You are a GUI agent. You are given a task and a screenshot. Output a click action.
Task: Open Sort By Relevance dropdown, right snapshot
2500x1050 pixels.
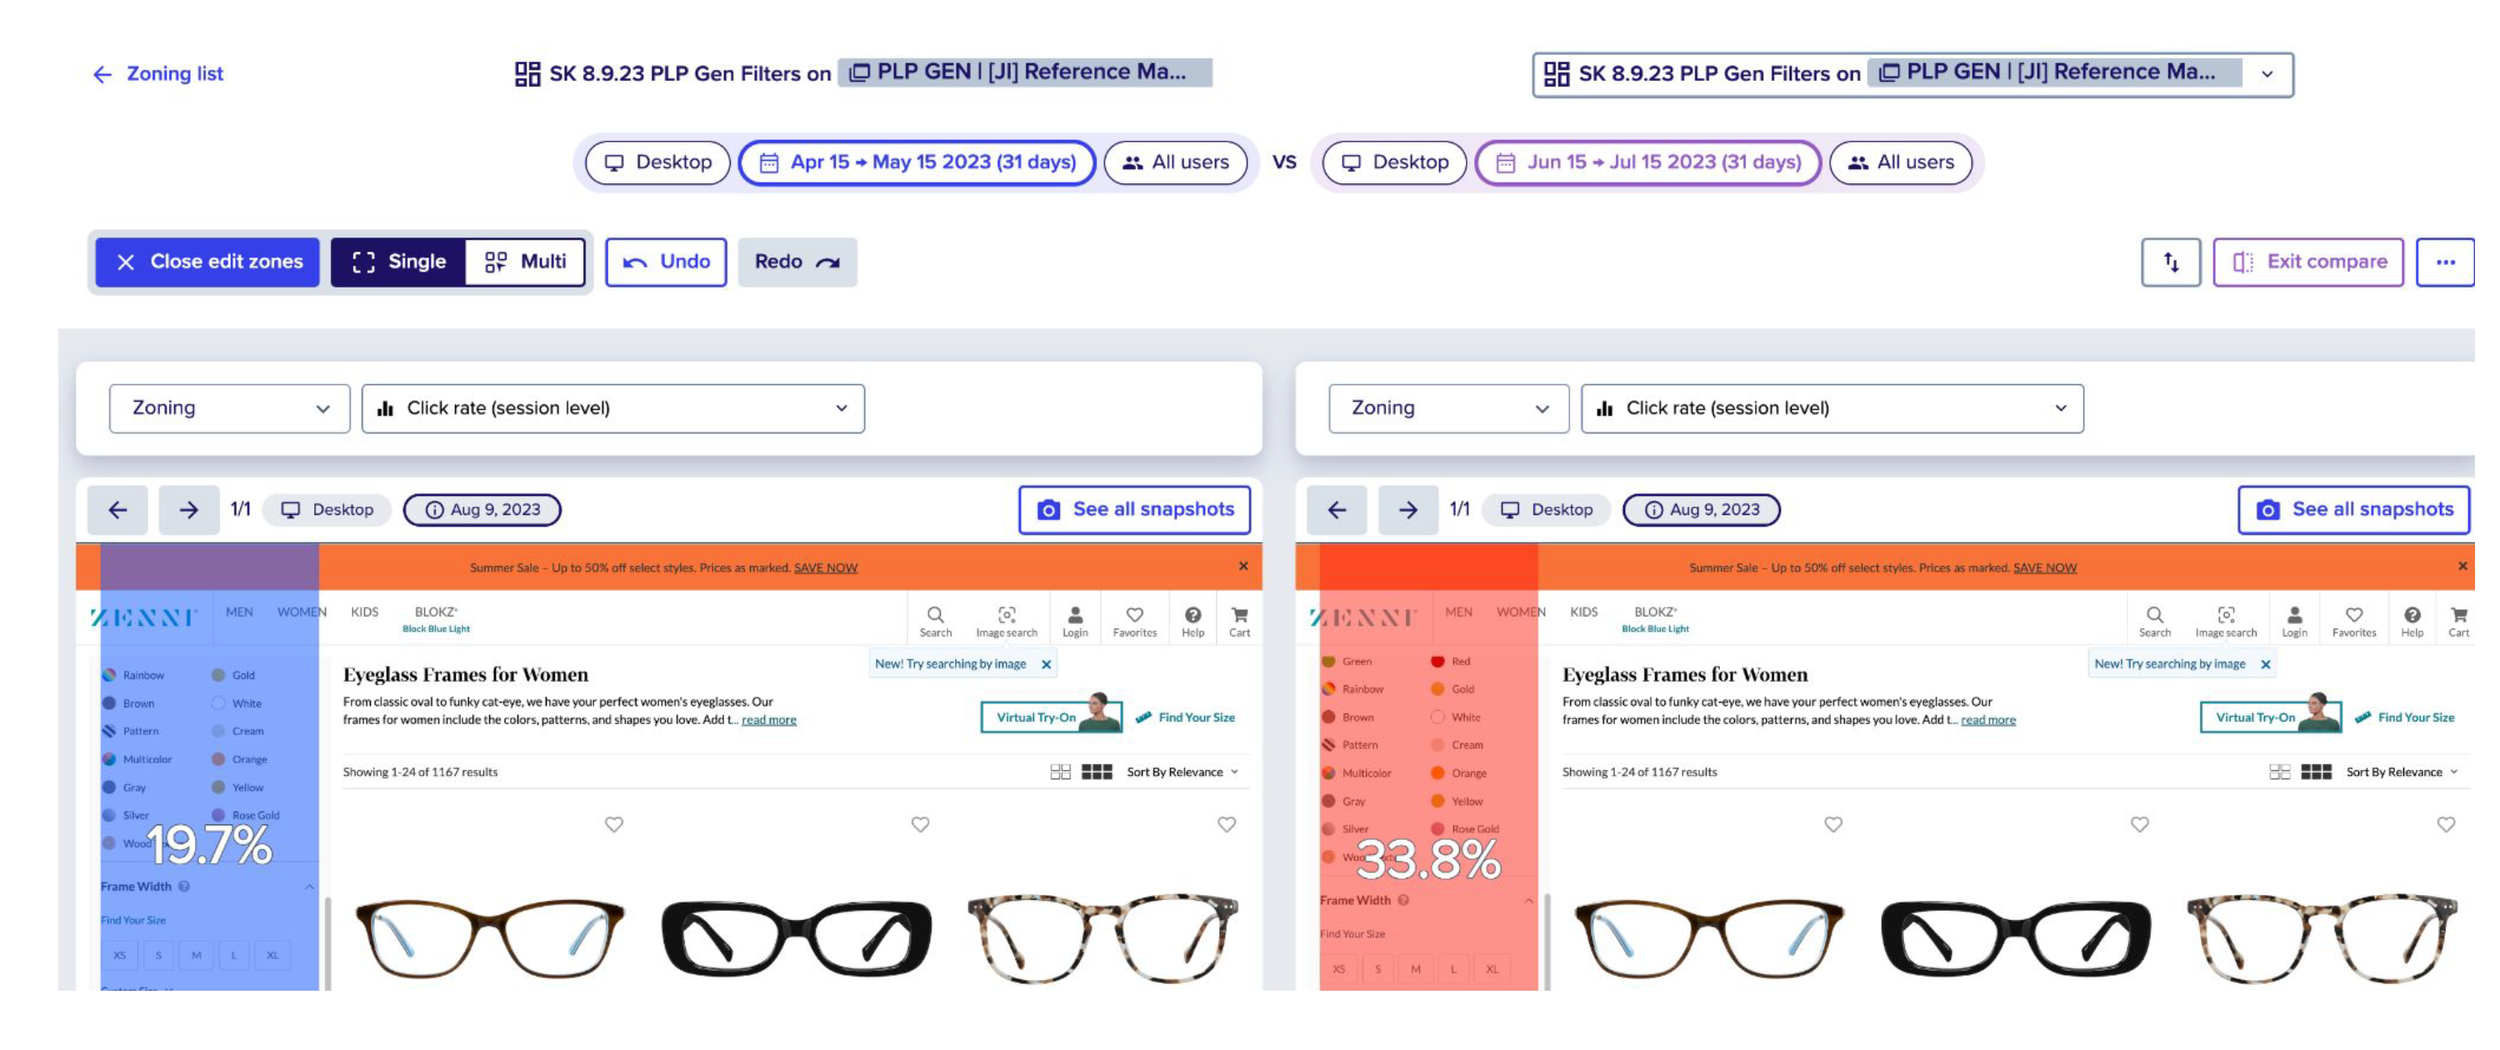pyautogui.click(x=2402, y=772)
